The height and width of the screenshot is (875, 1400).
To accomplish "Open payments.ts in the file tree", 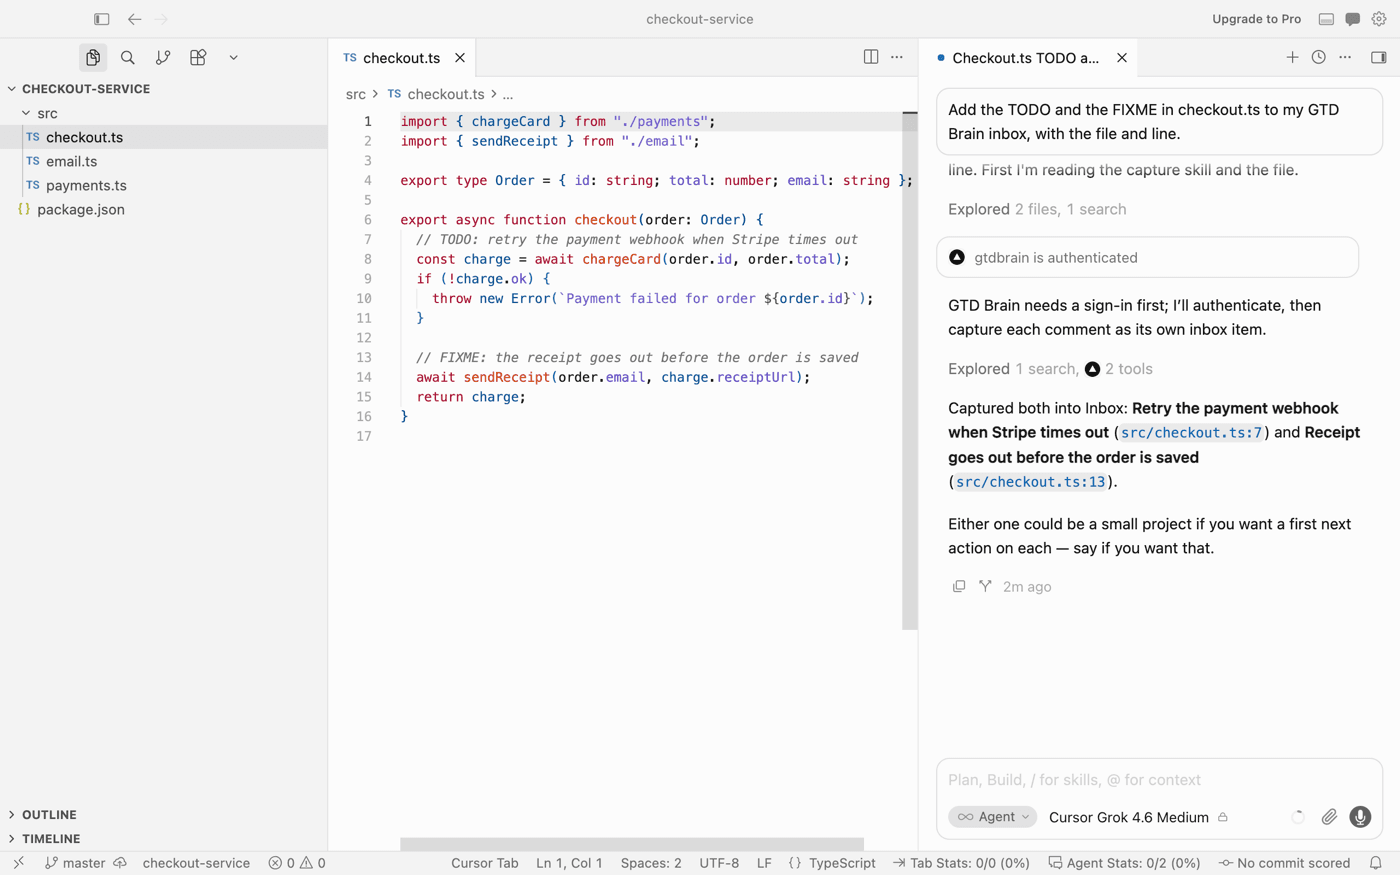I will tap(163, 185).
